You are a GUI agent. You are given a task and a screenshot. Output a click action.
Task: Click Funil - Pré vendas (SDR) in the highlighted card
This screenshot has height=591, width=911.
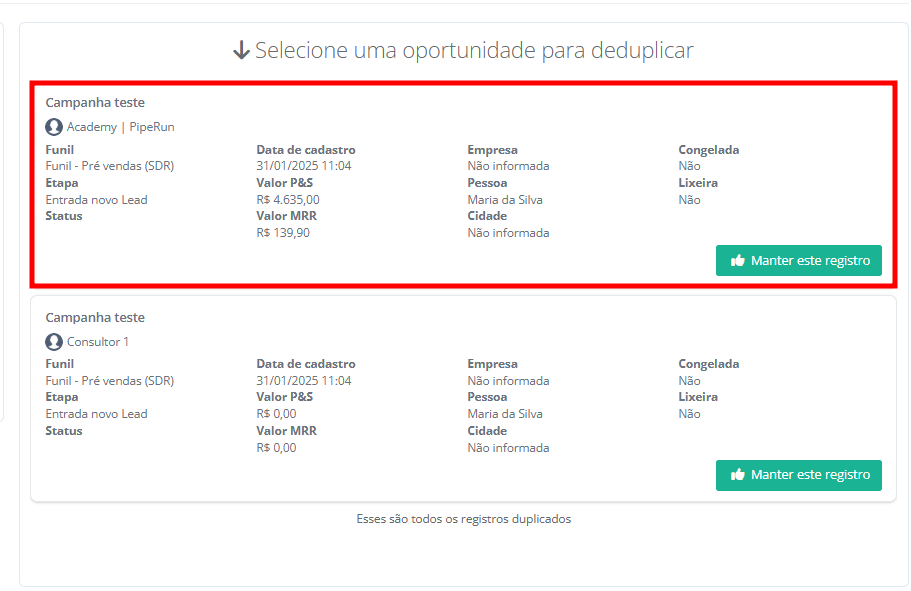click(x=110, y=166)
